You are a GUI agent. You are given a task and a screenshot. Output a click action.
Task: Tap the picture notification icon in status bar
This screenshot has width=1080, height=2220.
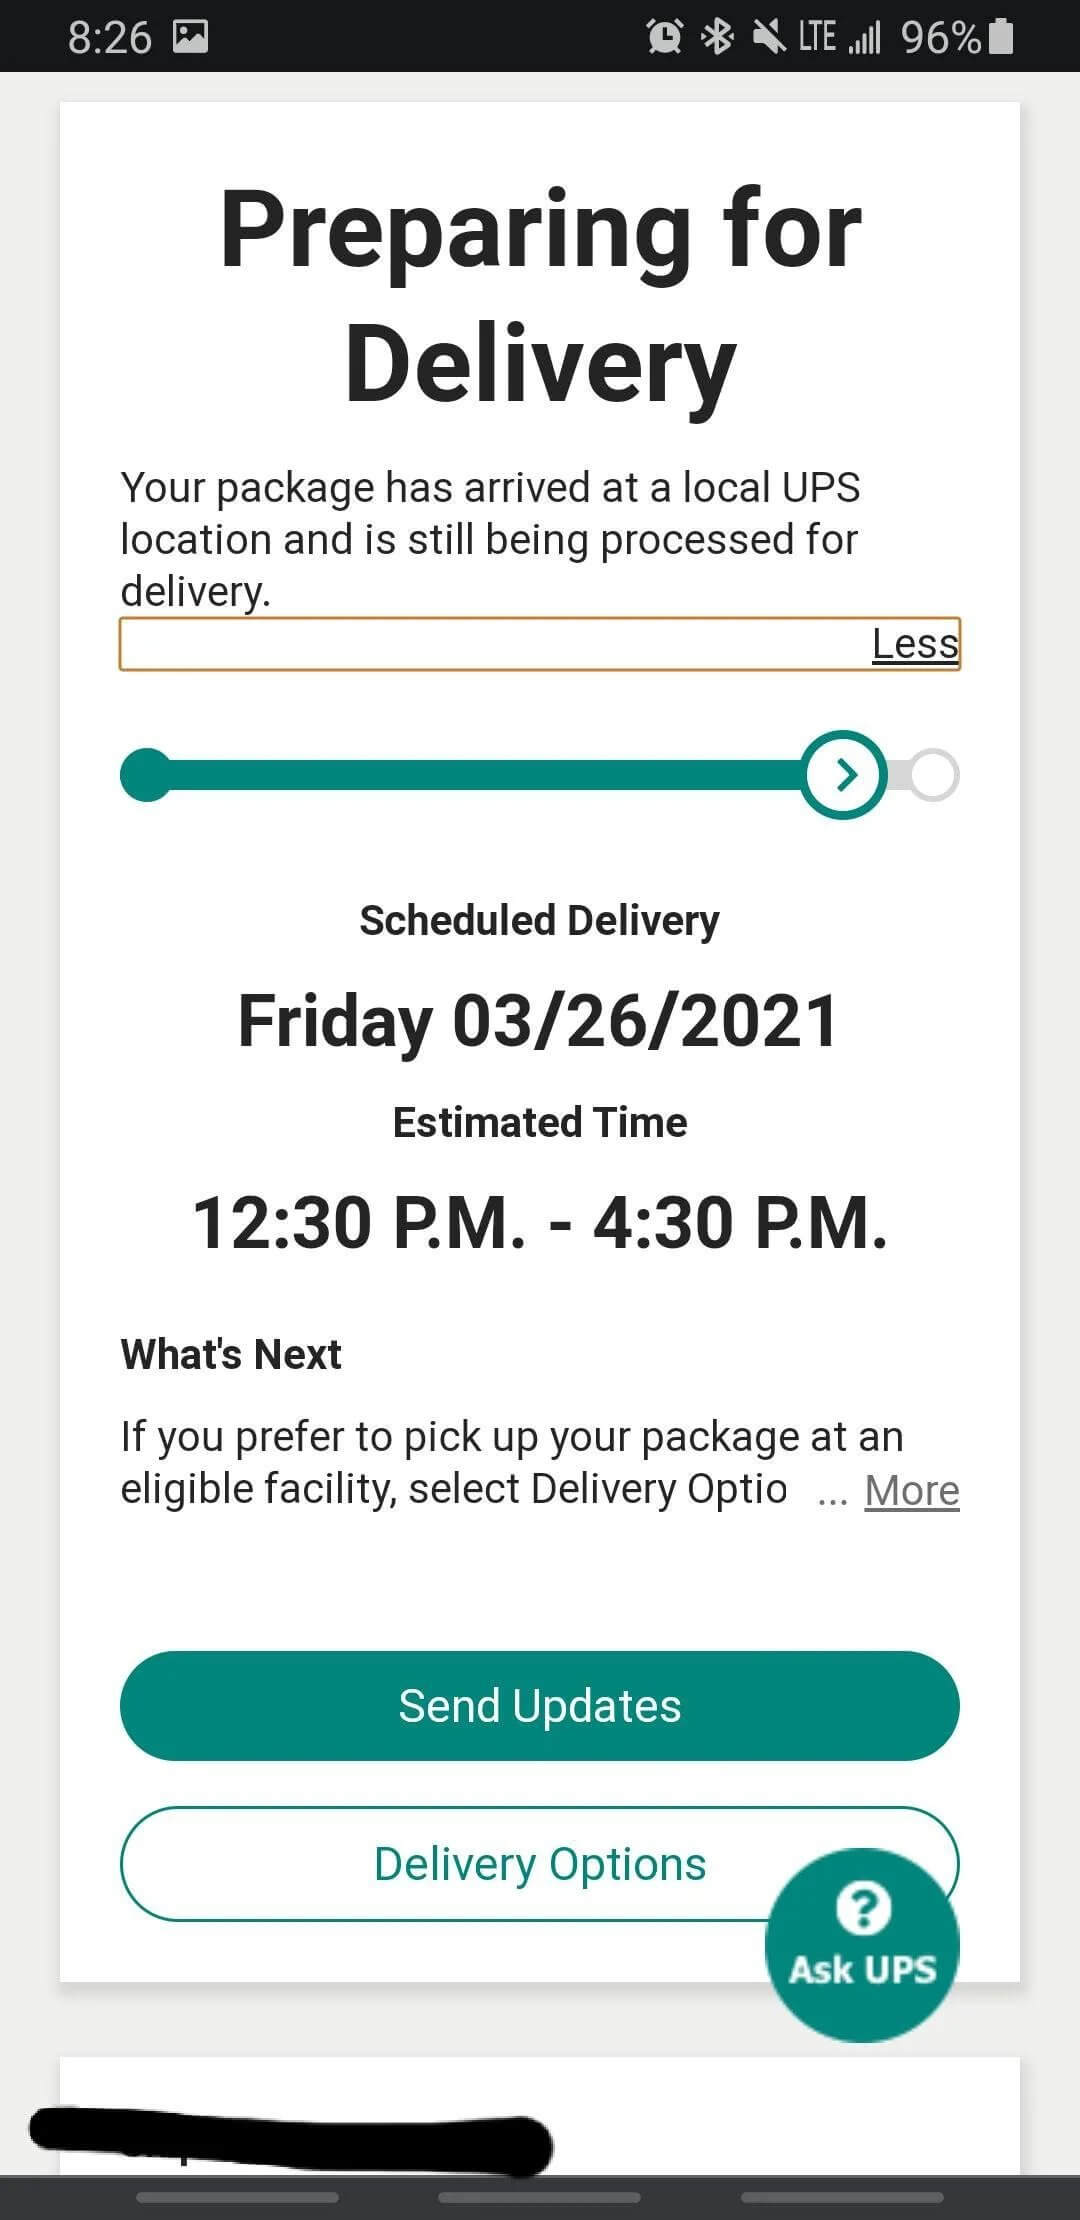(x=190, y=37)
